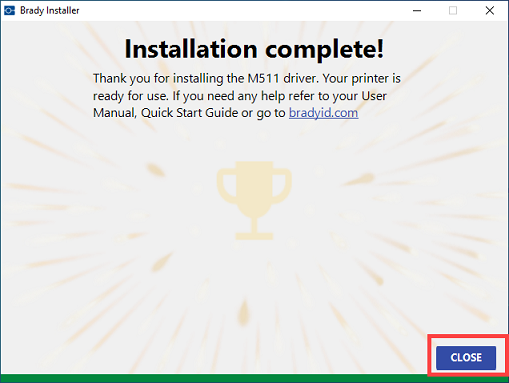The image size is (509, 383).
Task: Open the bradyid.com link
Action: pyautogui.click(x=323, y=113)
